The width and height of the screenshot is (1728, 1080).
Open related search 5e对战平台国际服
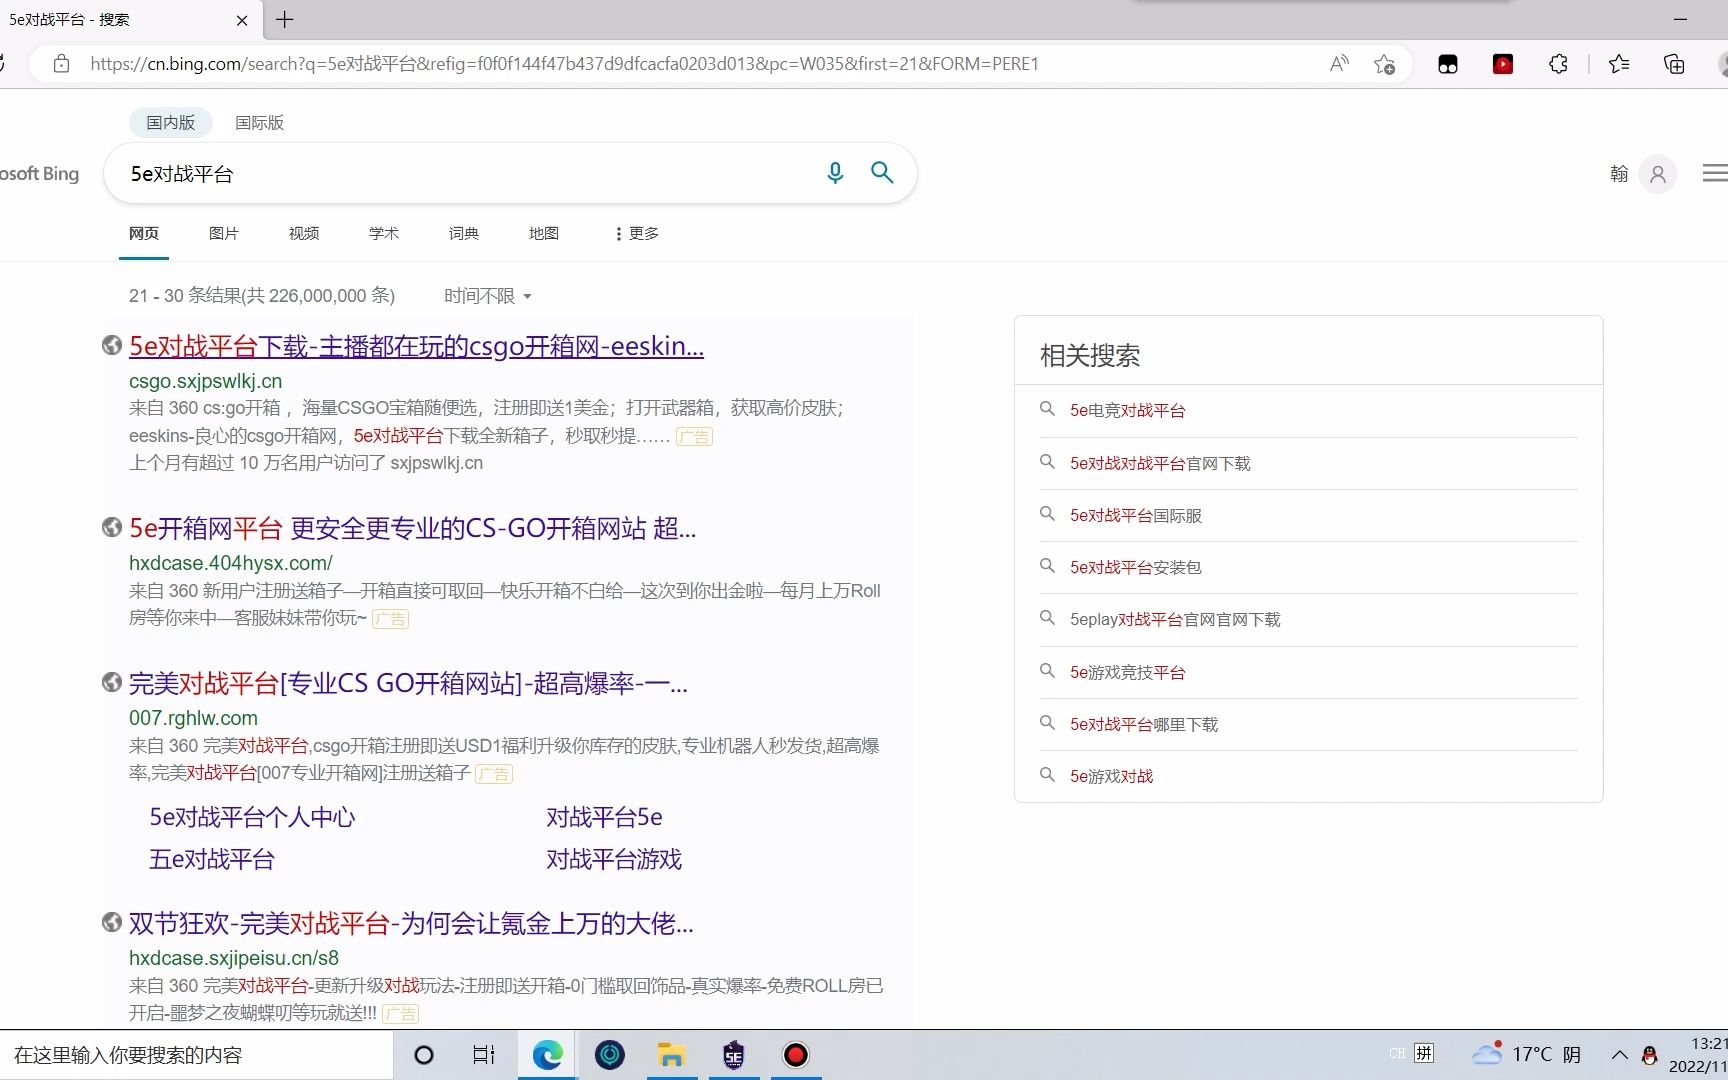pyautogui.click(x=1136, y=515)
